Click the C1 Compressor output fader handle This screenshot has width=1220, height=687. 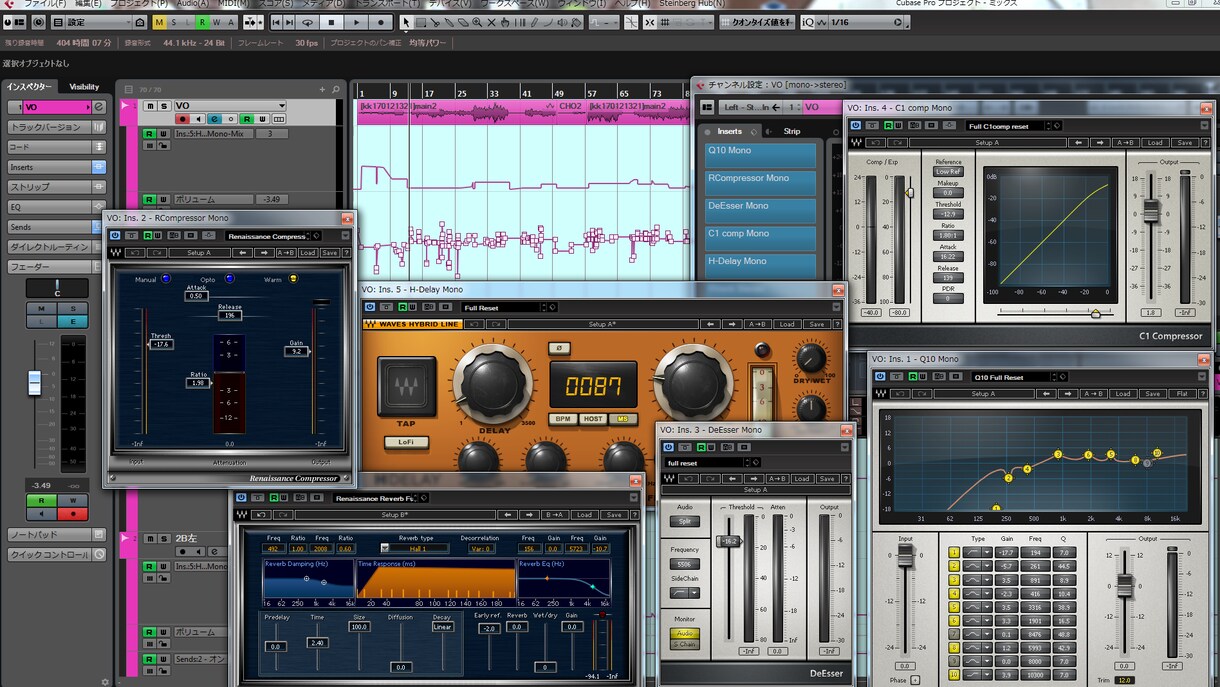pyautogui.click(x=1151, y=211)
